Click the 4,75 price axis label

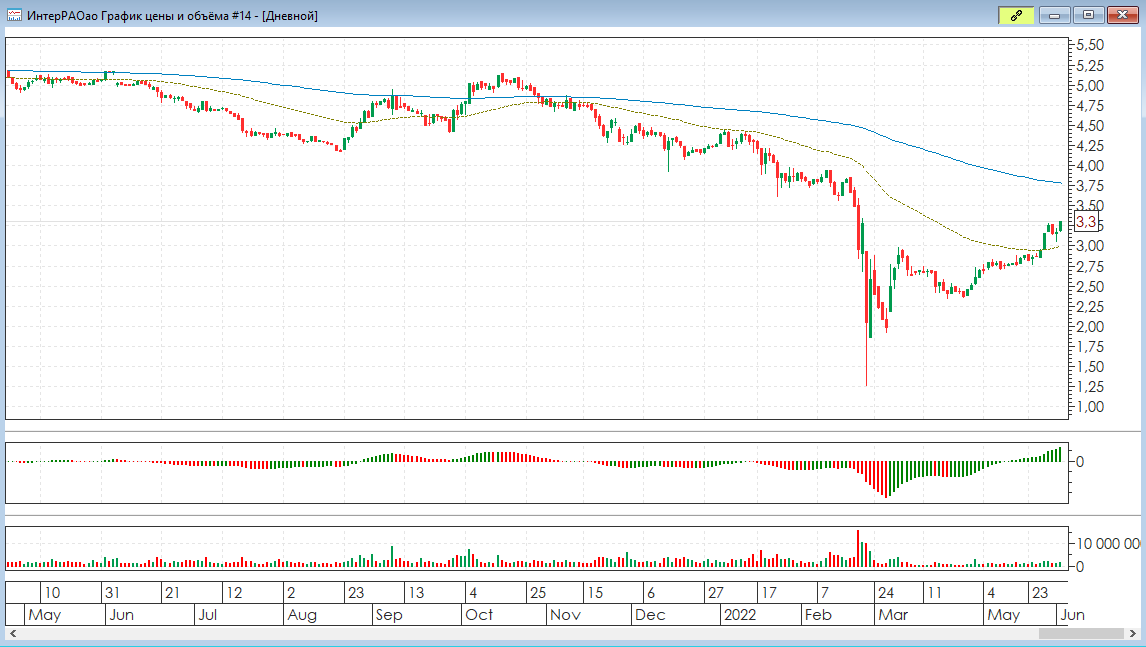(x=1090, y=106)
